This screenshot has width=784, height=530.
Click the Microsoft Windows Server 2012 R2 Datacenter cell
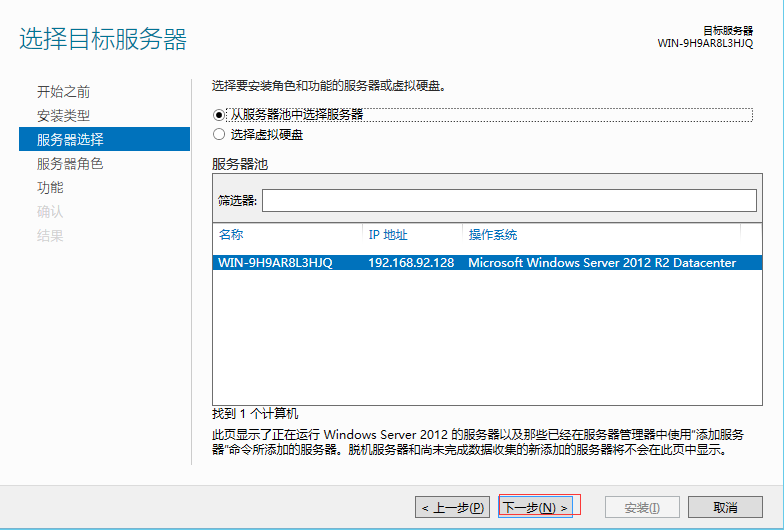point(602,263)
